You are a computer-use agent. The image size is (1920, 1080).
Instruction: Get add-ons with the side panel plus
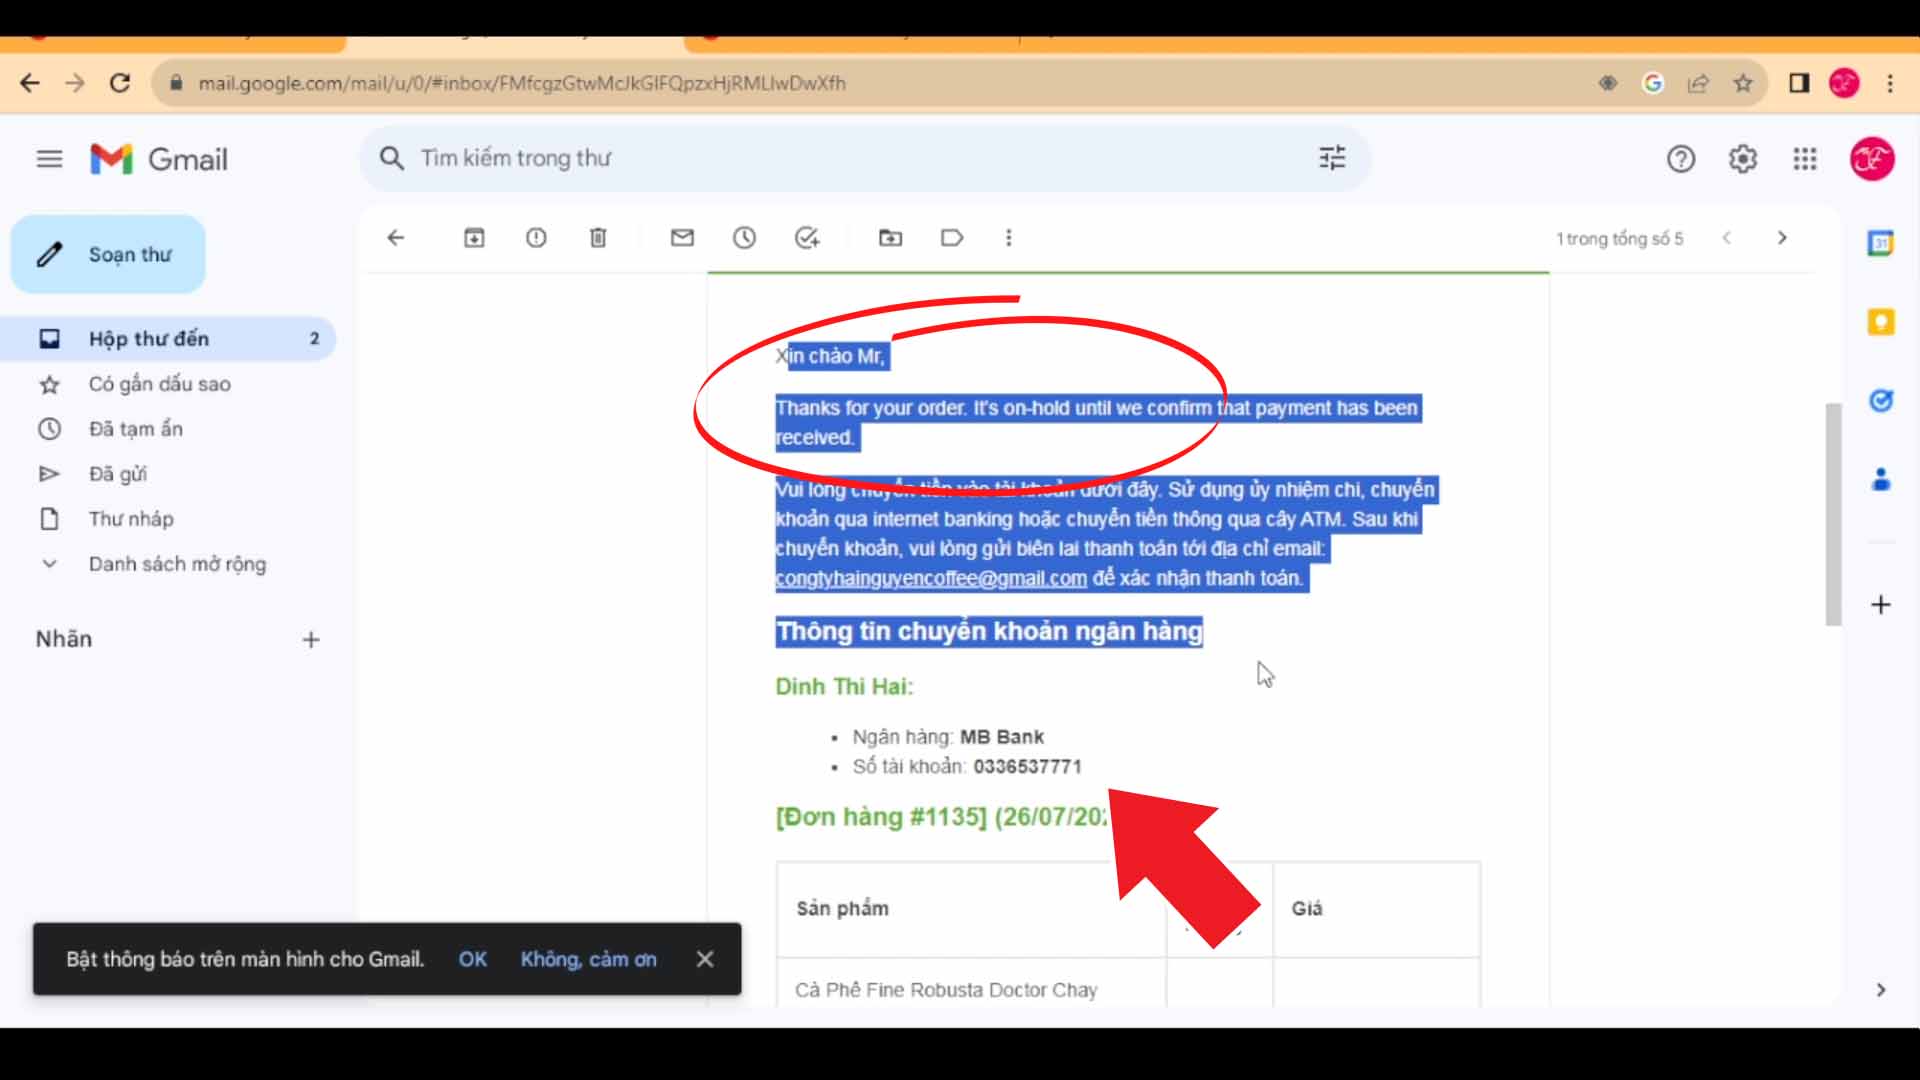pos(1881,605)
